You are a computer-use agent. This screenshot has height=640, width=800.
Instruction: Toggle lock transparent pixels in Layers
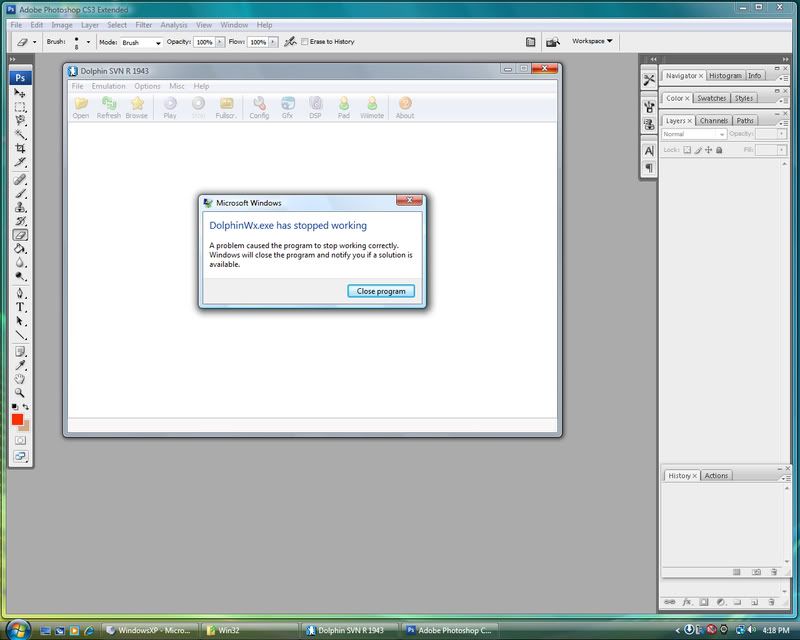687,150
